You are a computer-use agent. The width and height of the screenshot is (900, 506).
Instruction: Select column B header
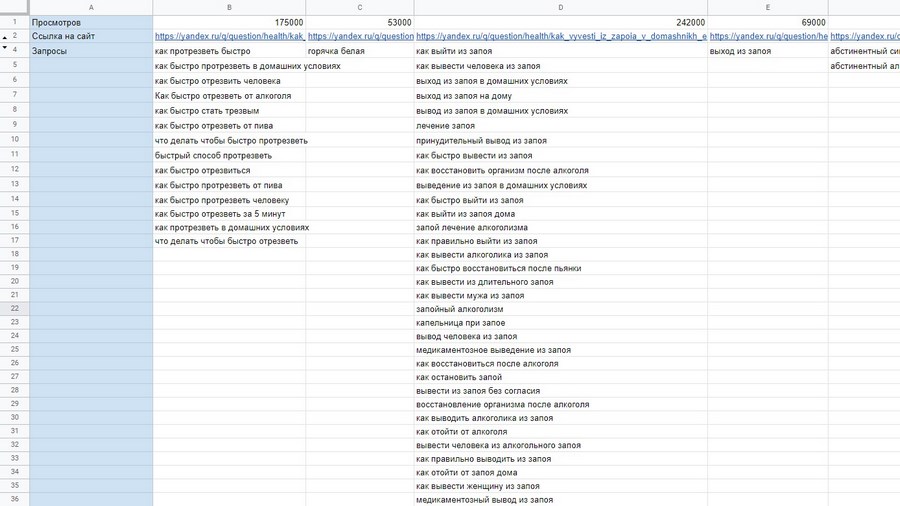point(229,7)
